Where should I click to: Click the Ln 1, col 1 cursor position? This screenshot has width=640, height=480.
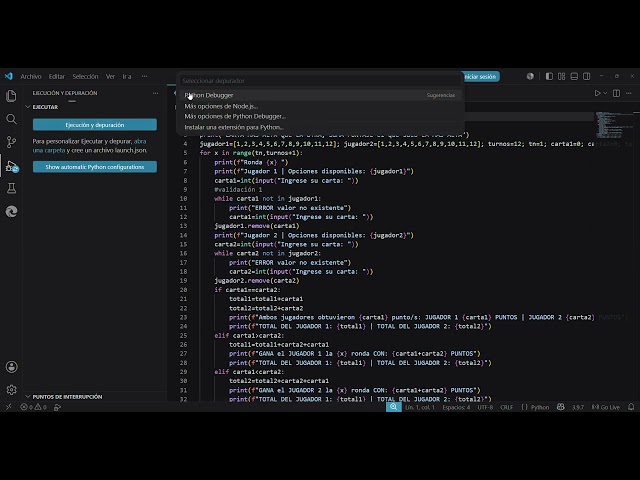click(420, 407)
